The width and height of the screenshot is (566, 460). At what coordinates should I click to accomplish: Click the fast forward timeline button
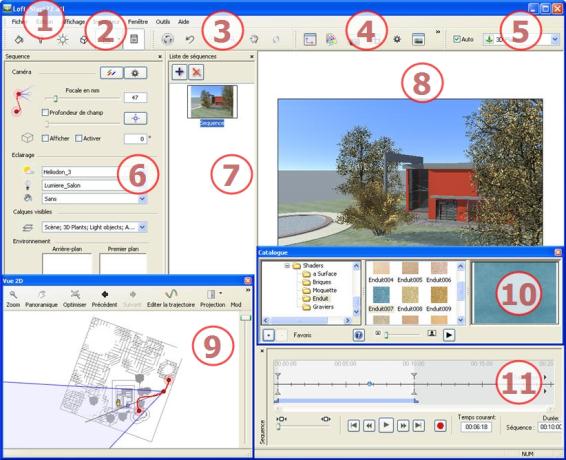[403, 426]
